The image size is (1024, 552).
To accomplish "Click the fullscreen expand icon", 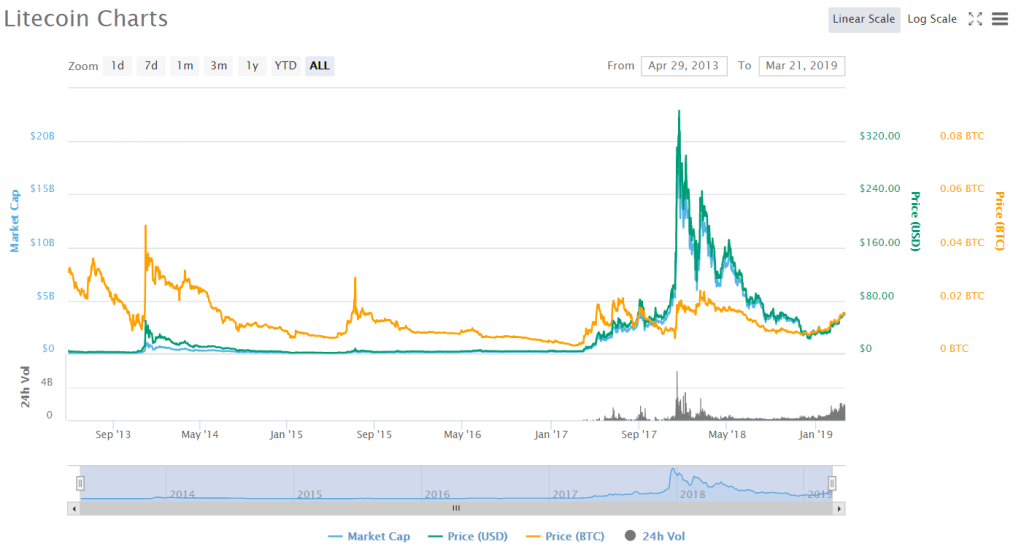I will point(976,19).
